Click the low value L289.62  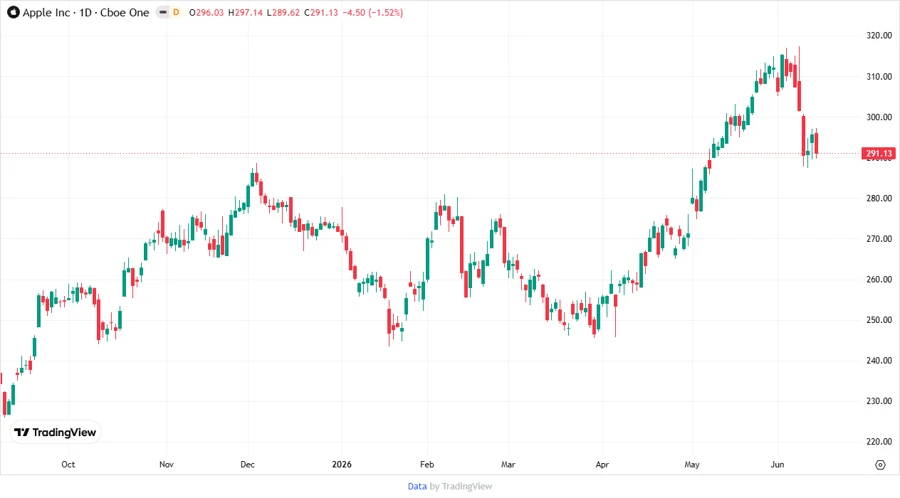point(284,13)
